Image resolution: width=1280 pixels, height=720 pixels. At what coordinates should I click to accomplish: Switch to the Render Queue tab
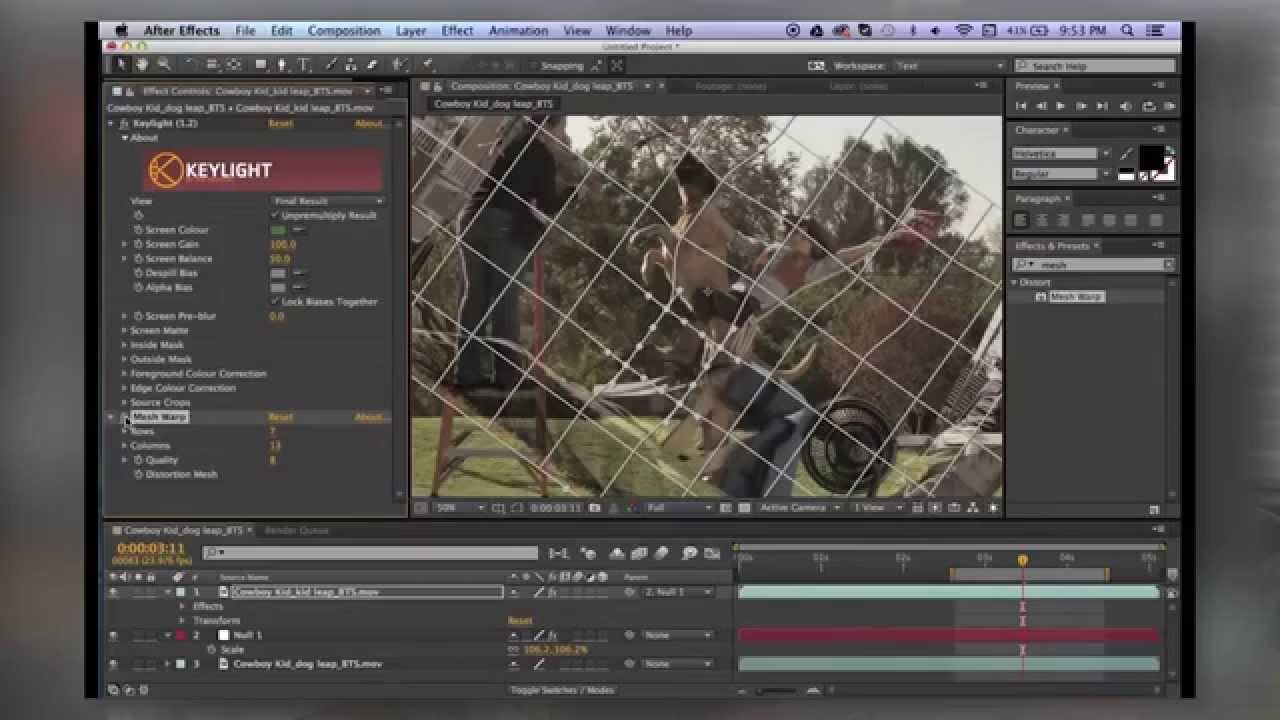297,530
